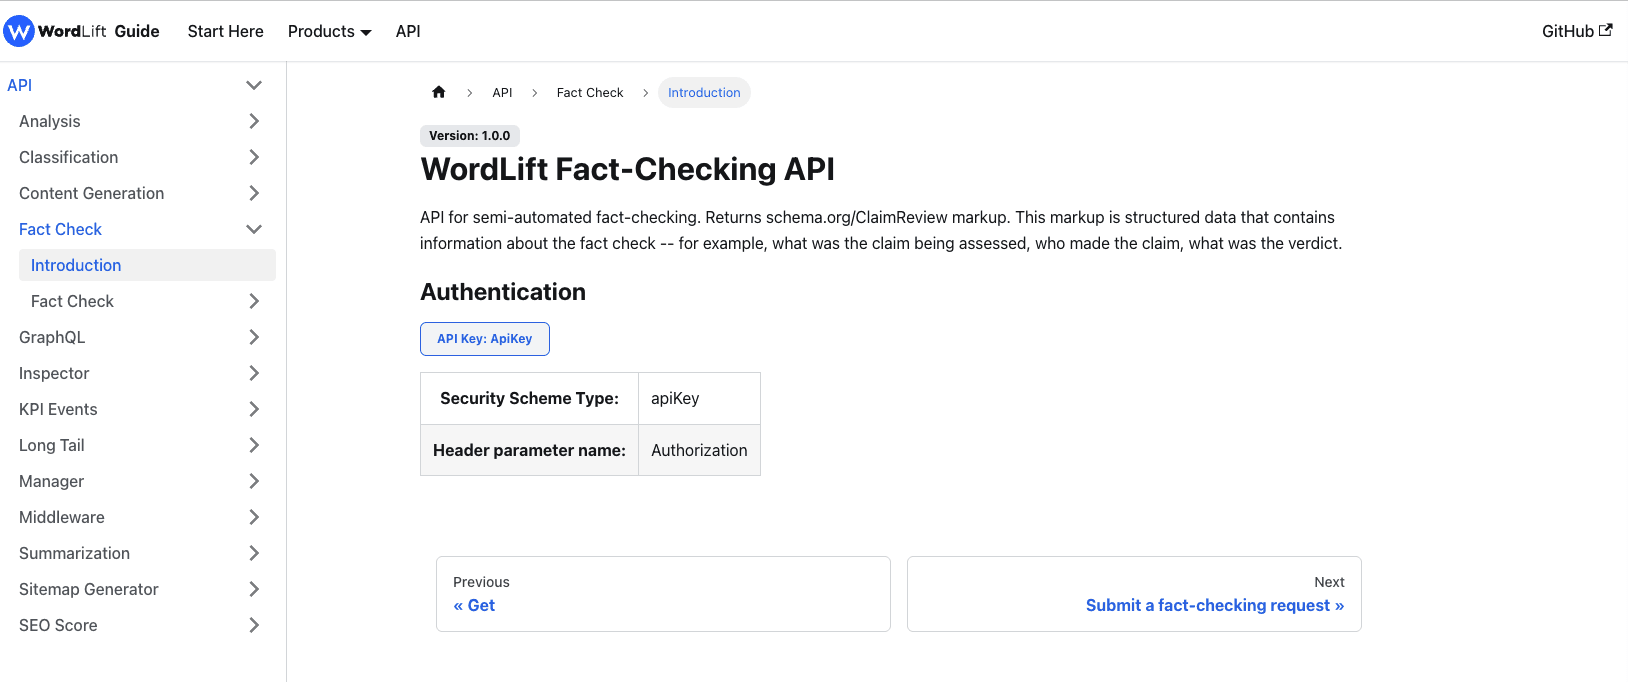Click the Middleware sidebar item
1628x682 pixels.
(x=61, y=517)
